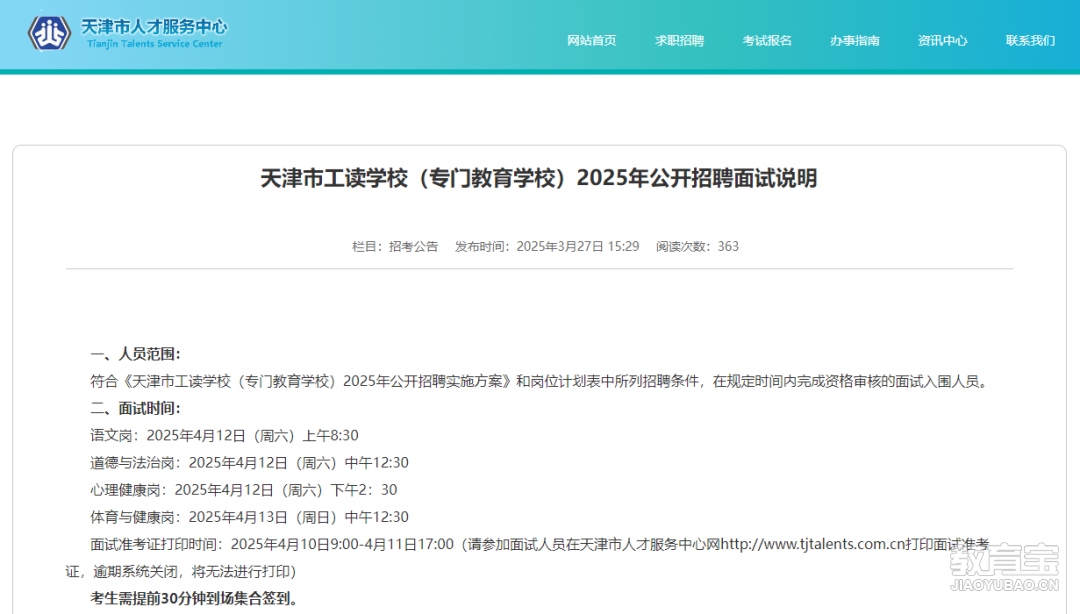Screen dimensions: 1080x614
Task: Click the 心理健康岗 interview time line
Action: [x=244, y=490]
